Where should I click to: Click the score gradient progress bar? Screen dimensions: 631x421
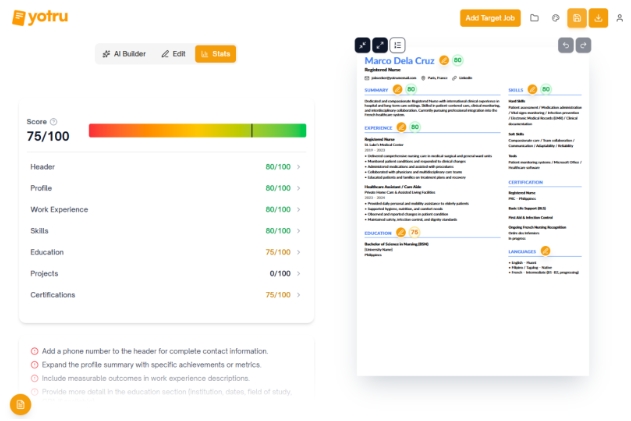coord(197,130)
